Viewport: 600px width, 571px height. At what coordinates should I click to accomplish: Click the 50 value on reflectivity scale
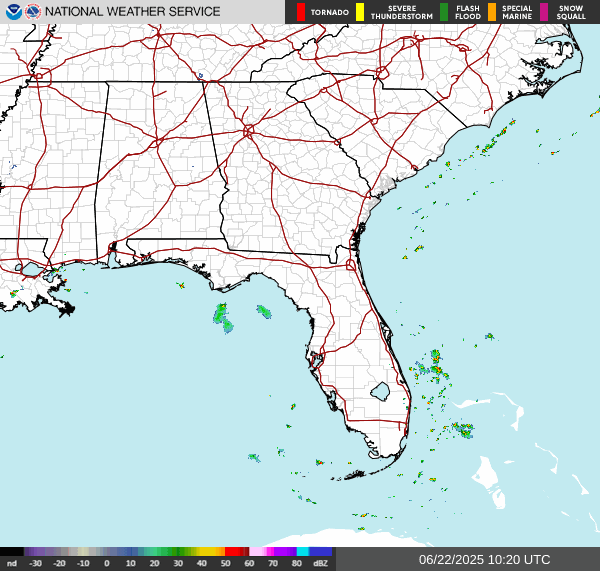click(x=225, y=563)
